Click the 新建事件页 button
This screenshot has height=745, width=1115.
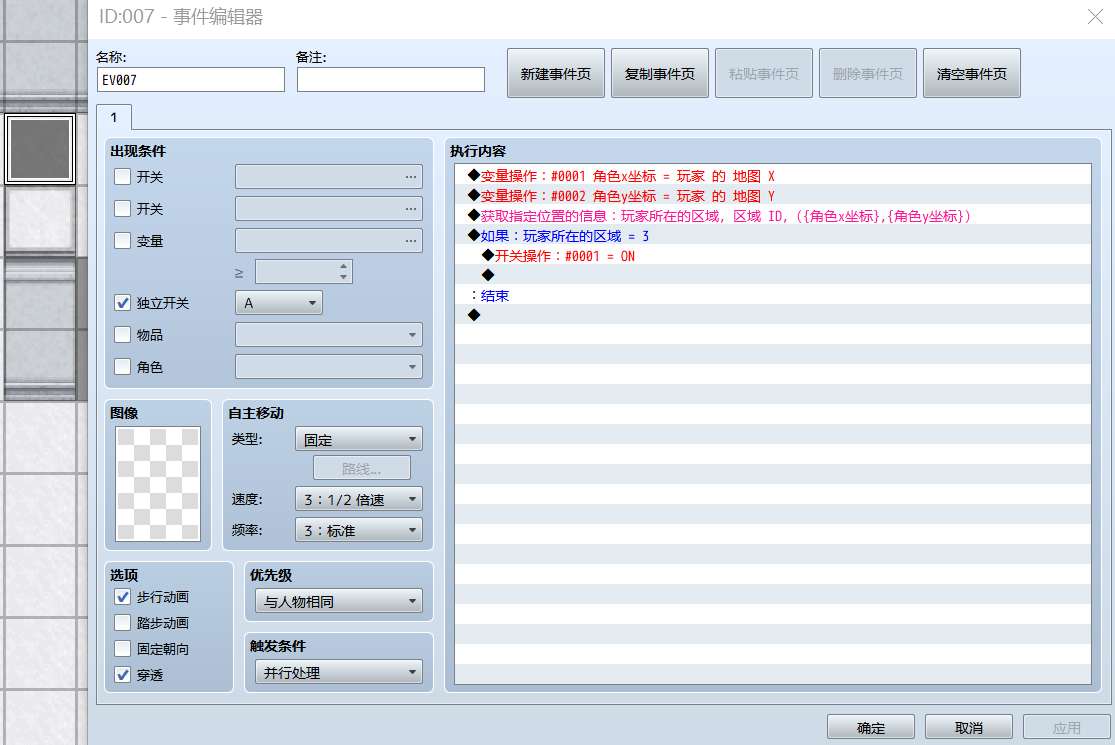[x=555, y=73]
